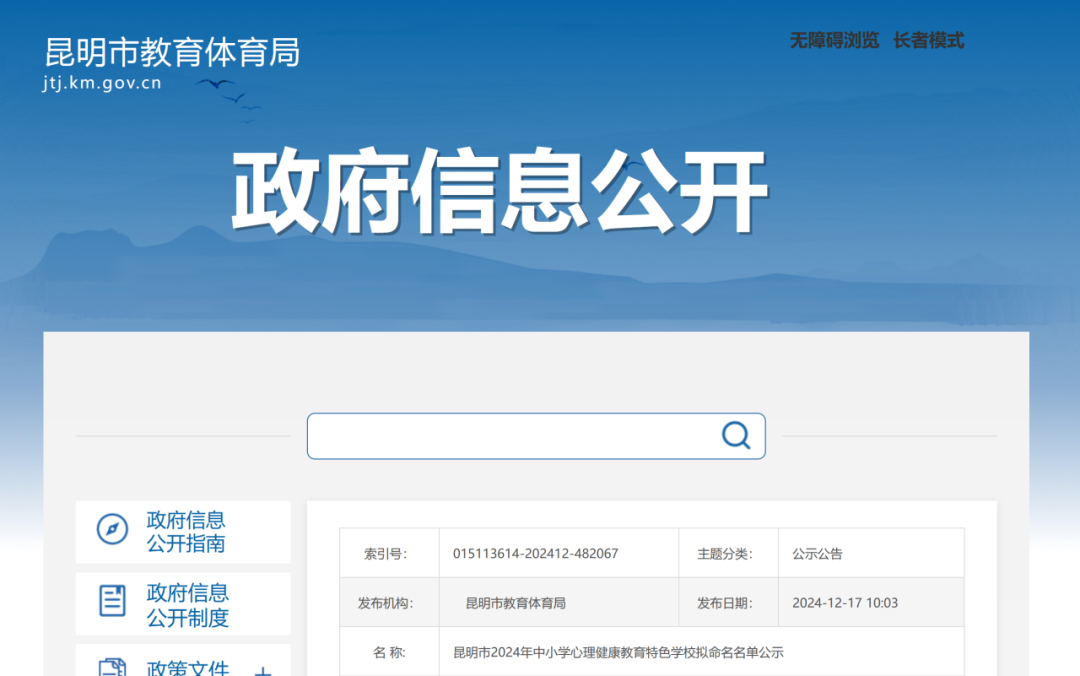Select the 政策文件 sidebar entry
This screenshot has width=1080, height=676.
coord(188,668)
